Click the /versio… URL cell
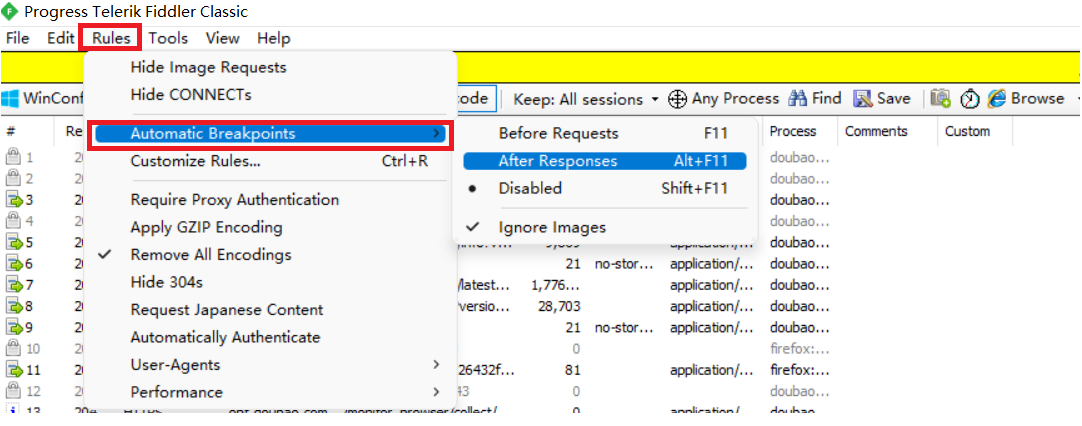Screen dimensions: 1082x426 (x=484, y=306)
